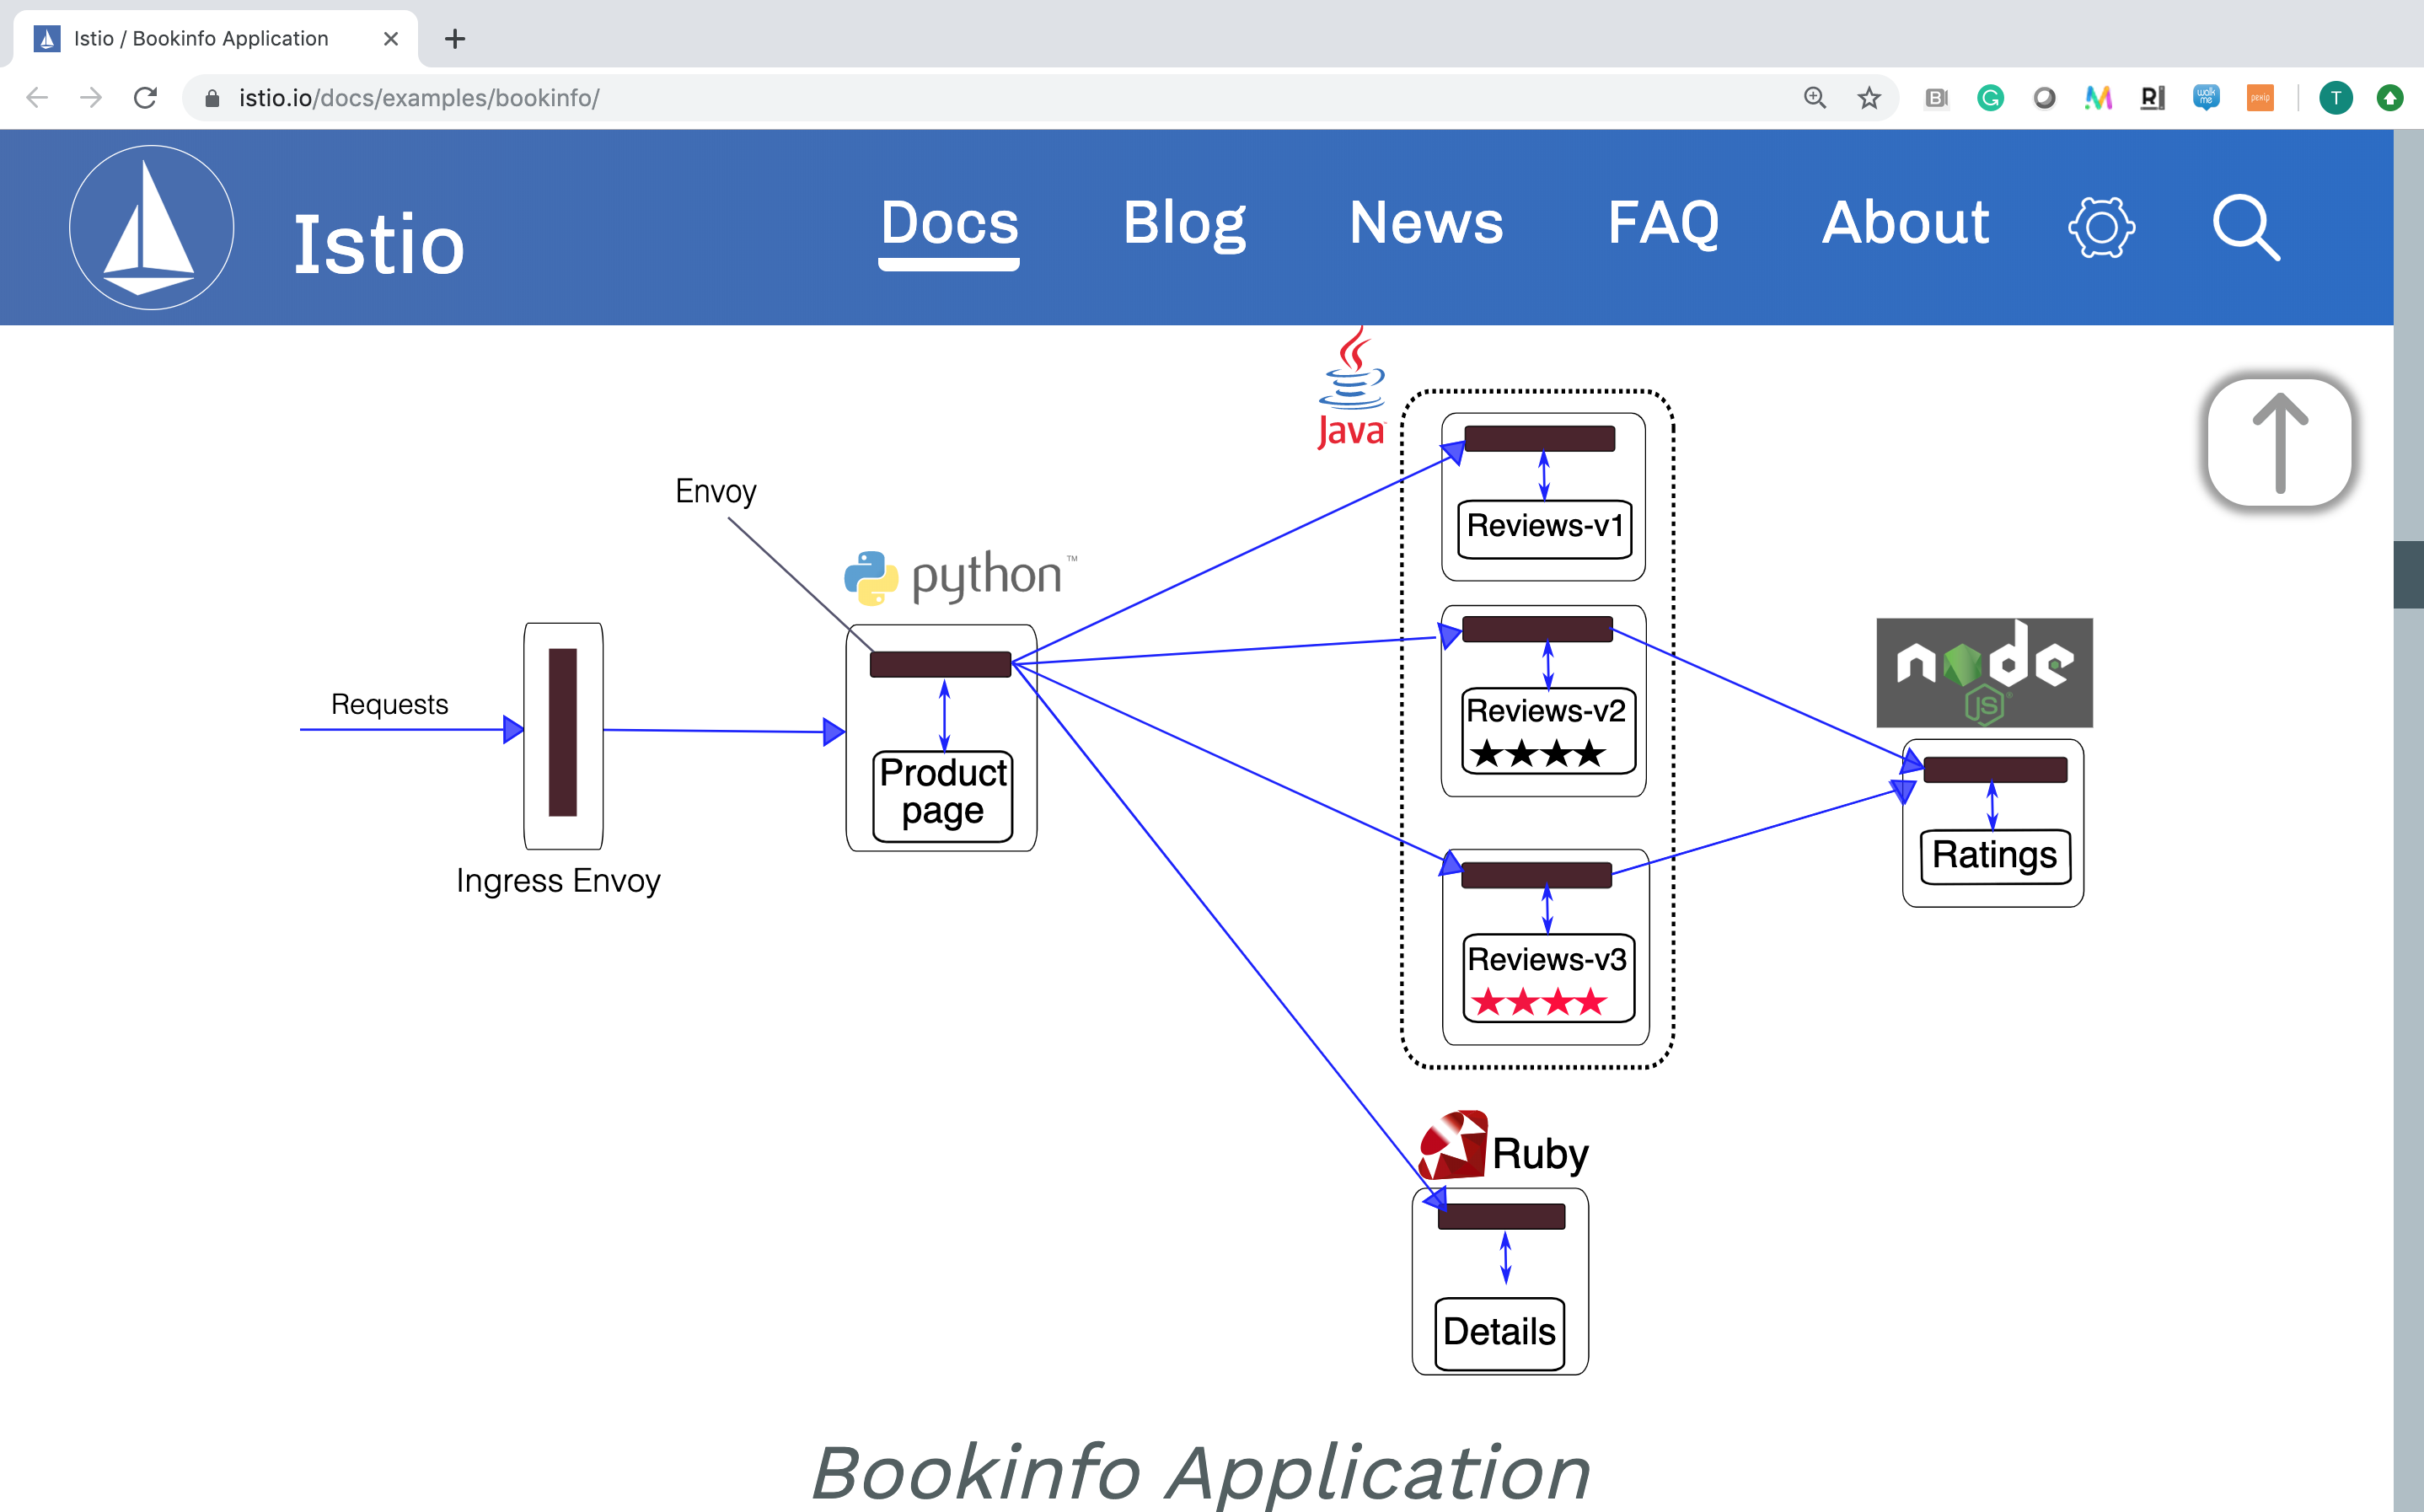Navigate to News page
Screen dimensions: 2424x1512
1425,223
